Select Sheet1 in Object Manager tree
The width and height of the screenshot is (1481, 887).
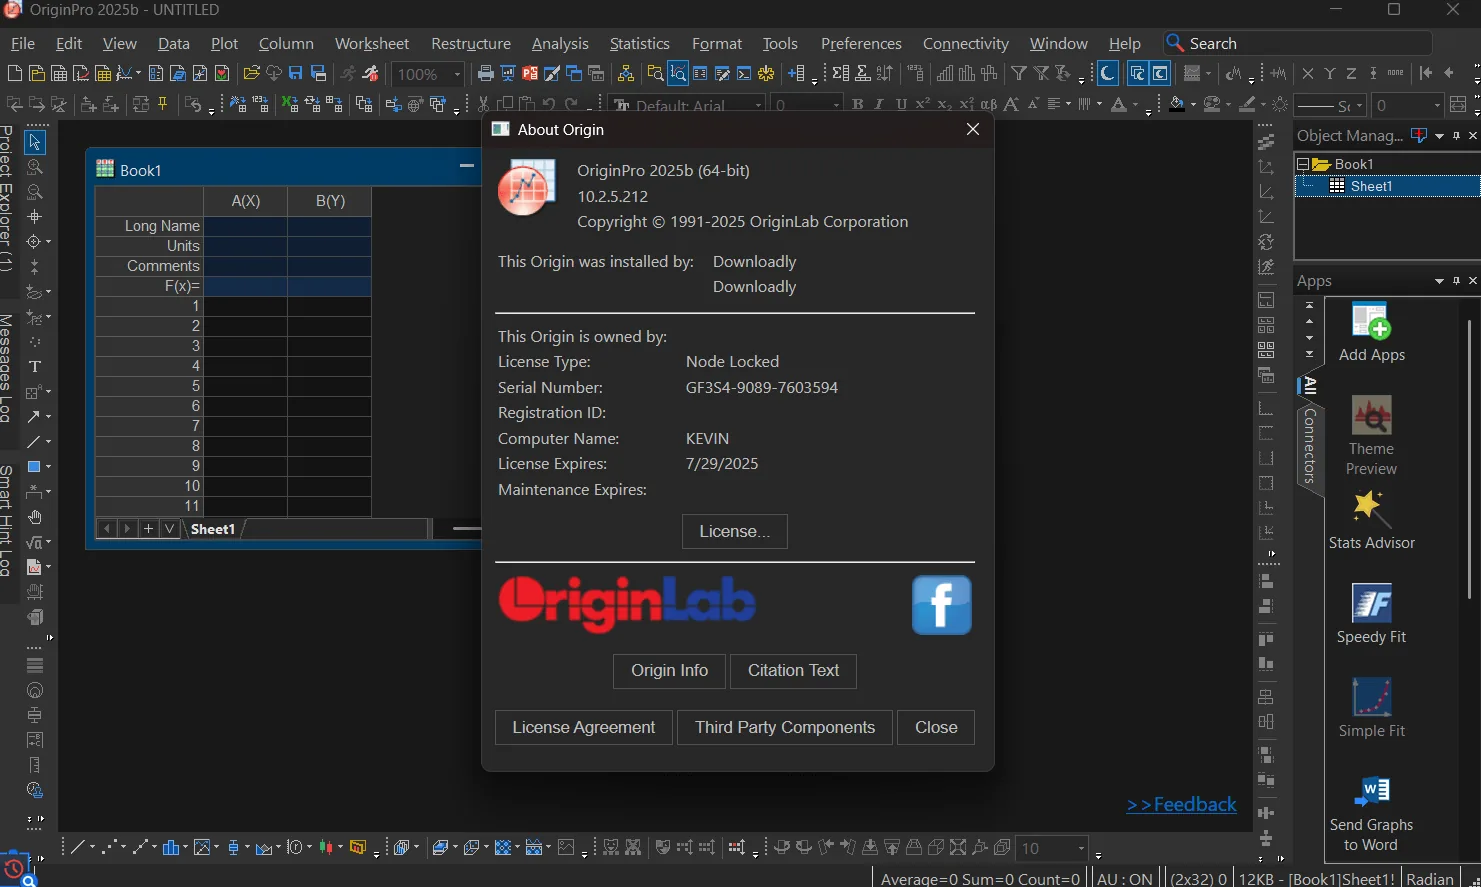[1371, 186]
